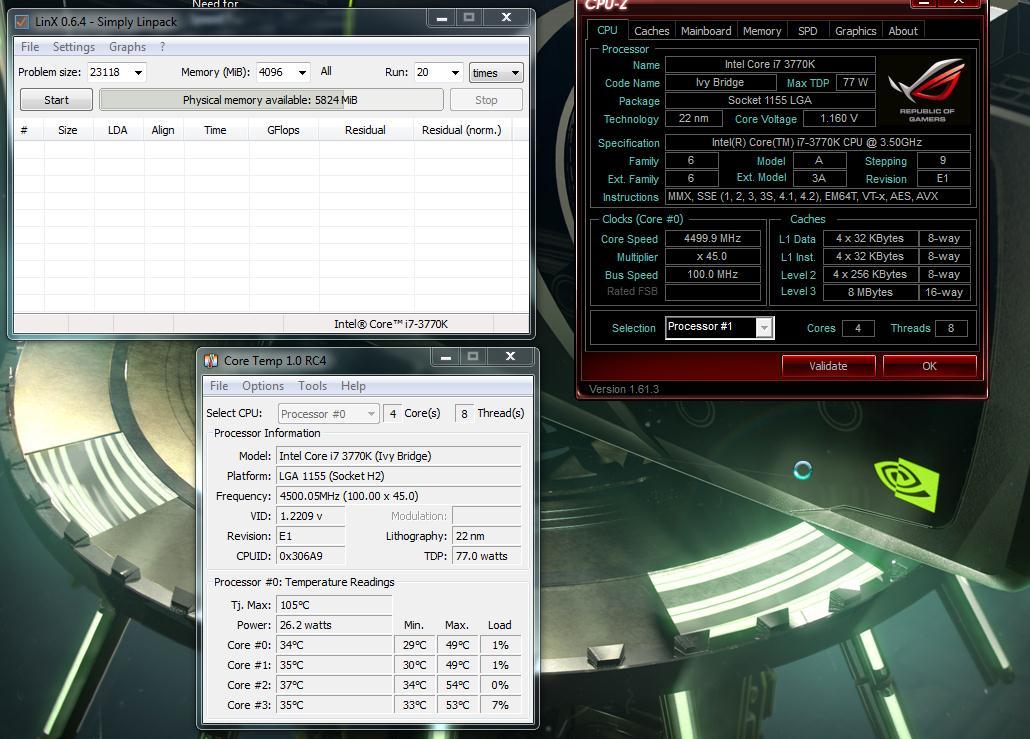
Task: Click the Frequency value 4500.05MHz in Core Temp
Action: [398, 496]
